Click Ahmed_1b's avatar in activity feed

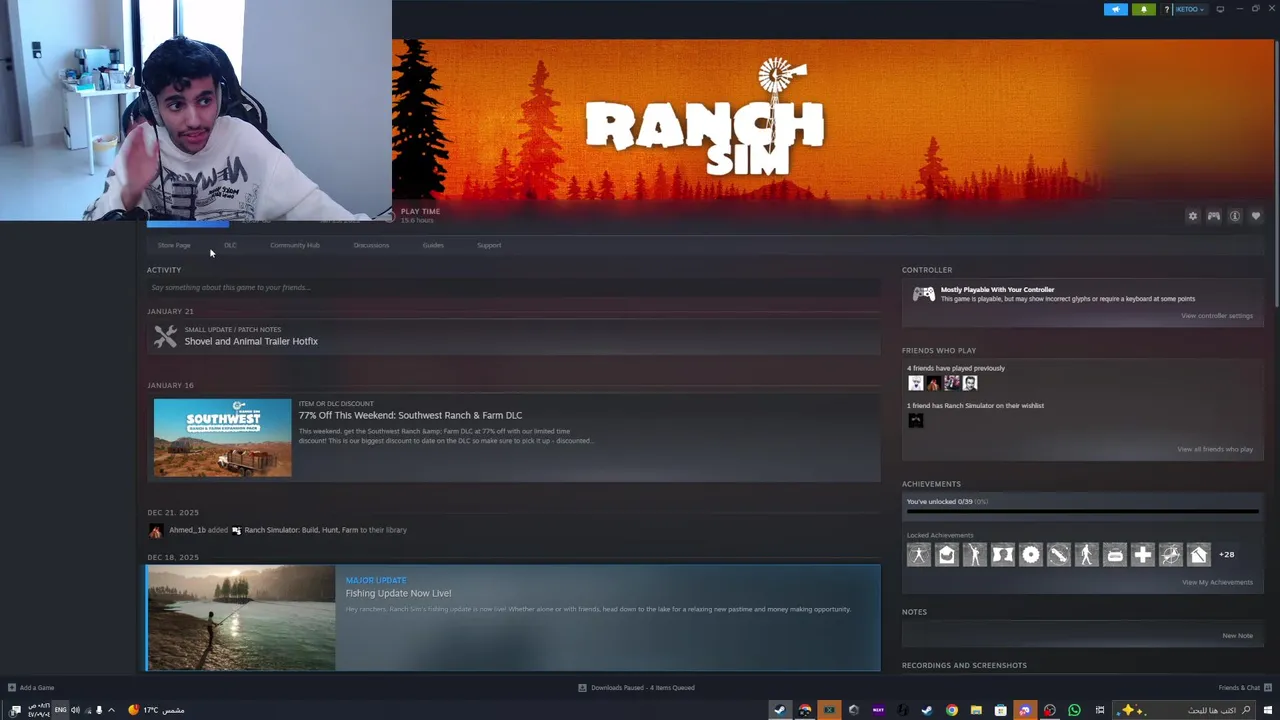click(x=155, y=530)
